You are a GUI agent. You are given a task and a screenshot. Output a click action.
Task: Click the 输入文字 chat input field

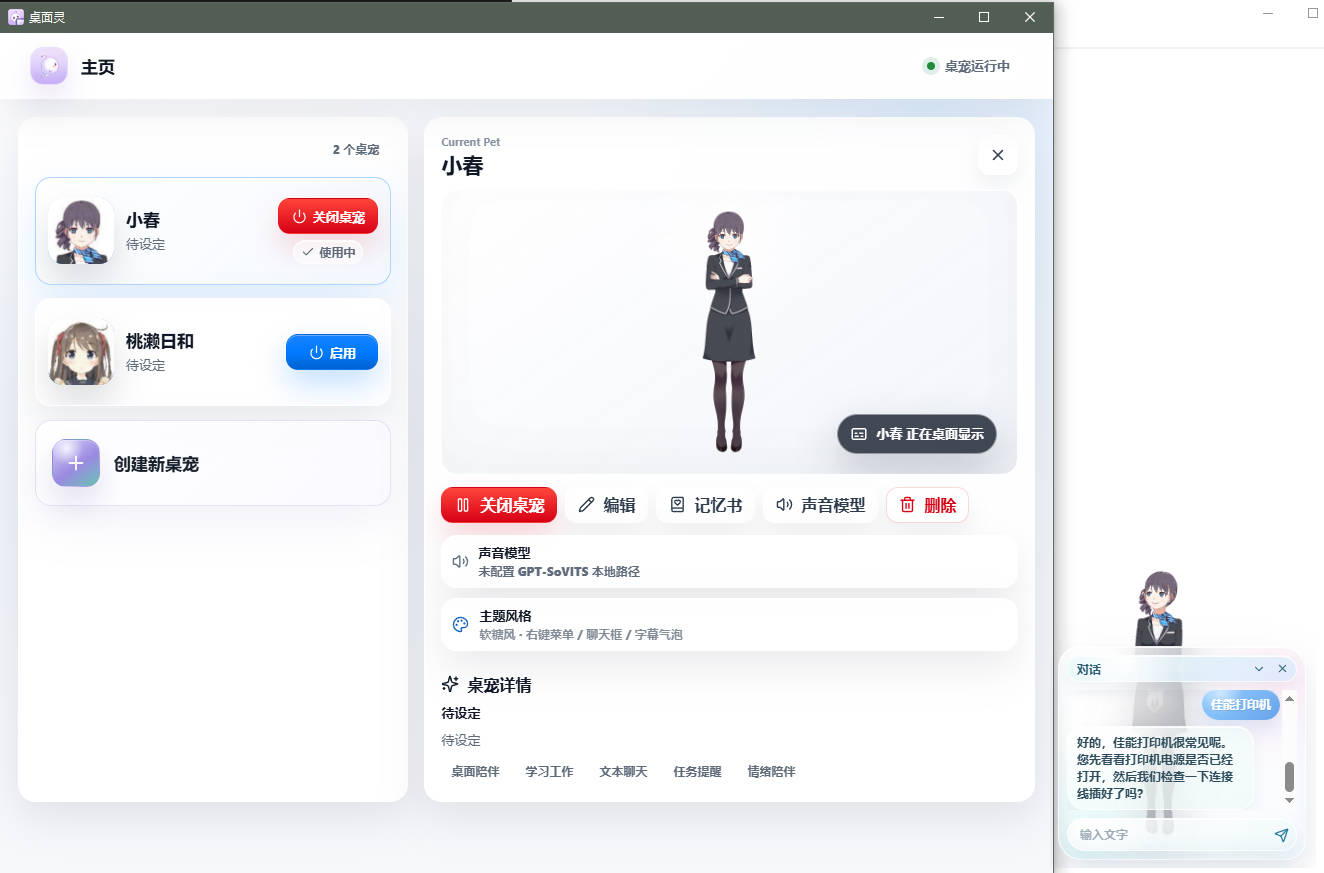(x=1166, y=834)
